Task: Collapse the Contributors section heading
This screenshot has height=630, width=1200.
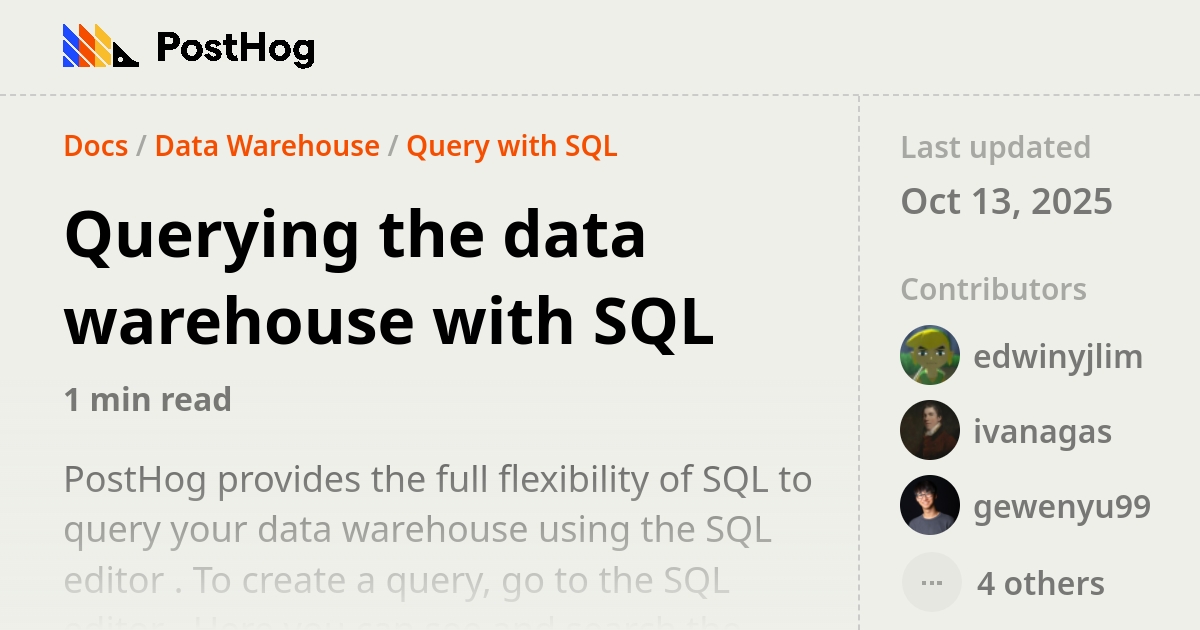Action: tap(993, 289)
